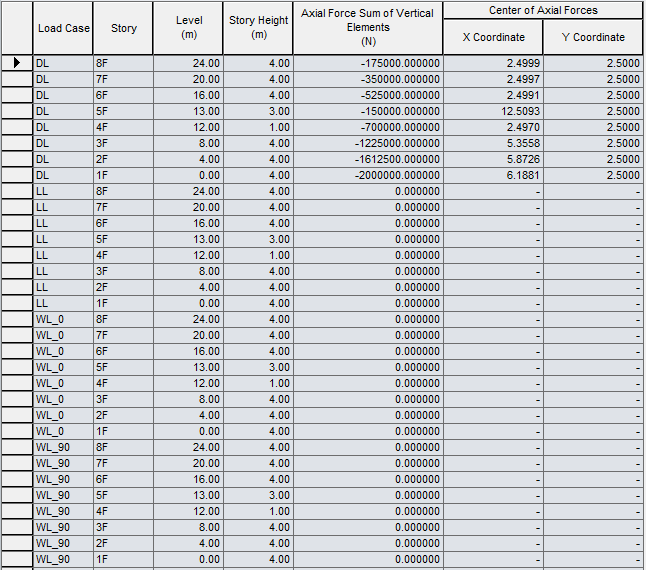Select the Story cell in WL_90 8F row
The width and height of the screenshot is (646, 570).
(x=124, y=447)
